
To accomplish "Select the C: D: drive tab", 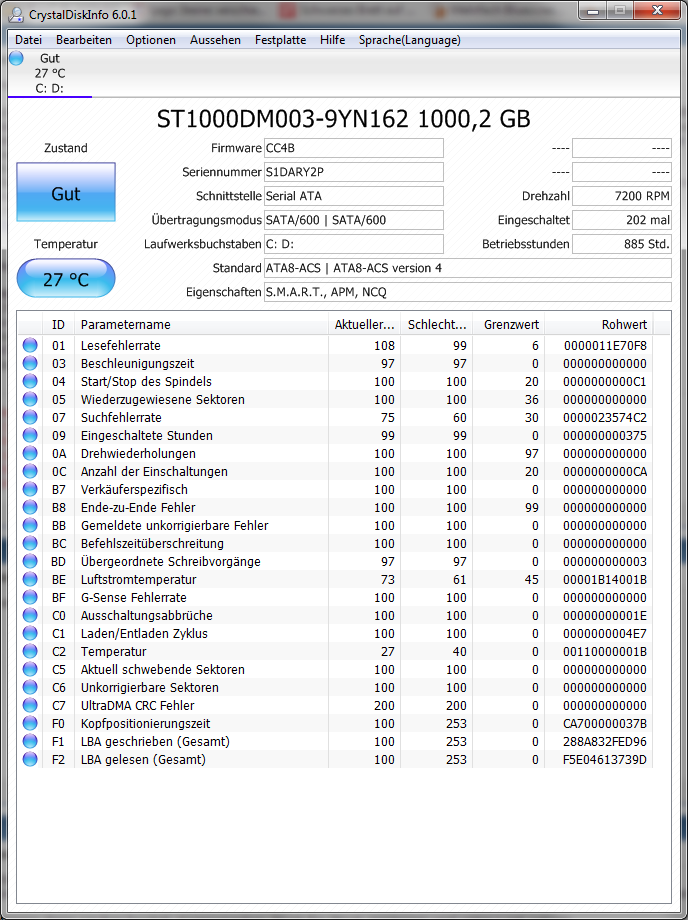I will 50,73.
